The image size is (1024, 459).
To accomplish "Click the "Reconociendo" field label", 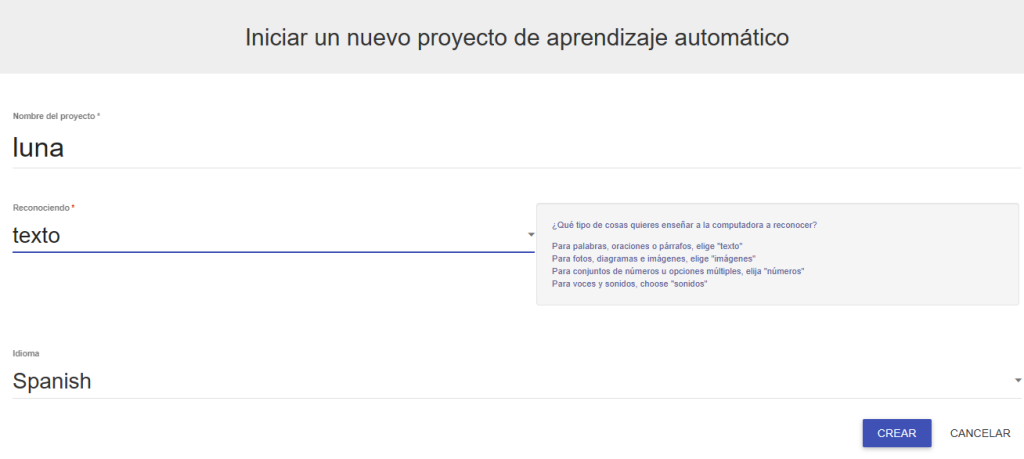I will 41,207.
